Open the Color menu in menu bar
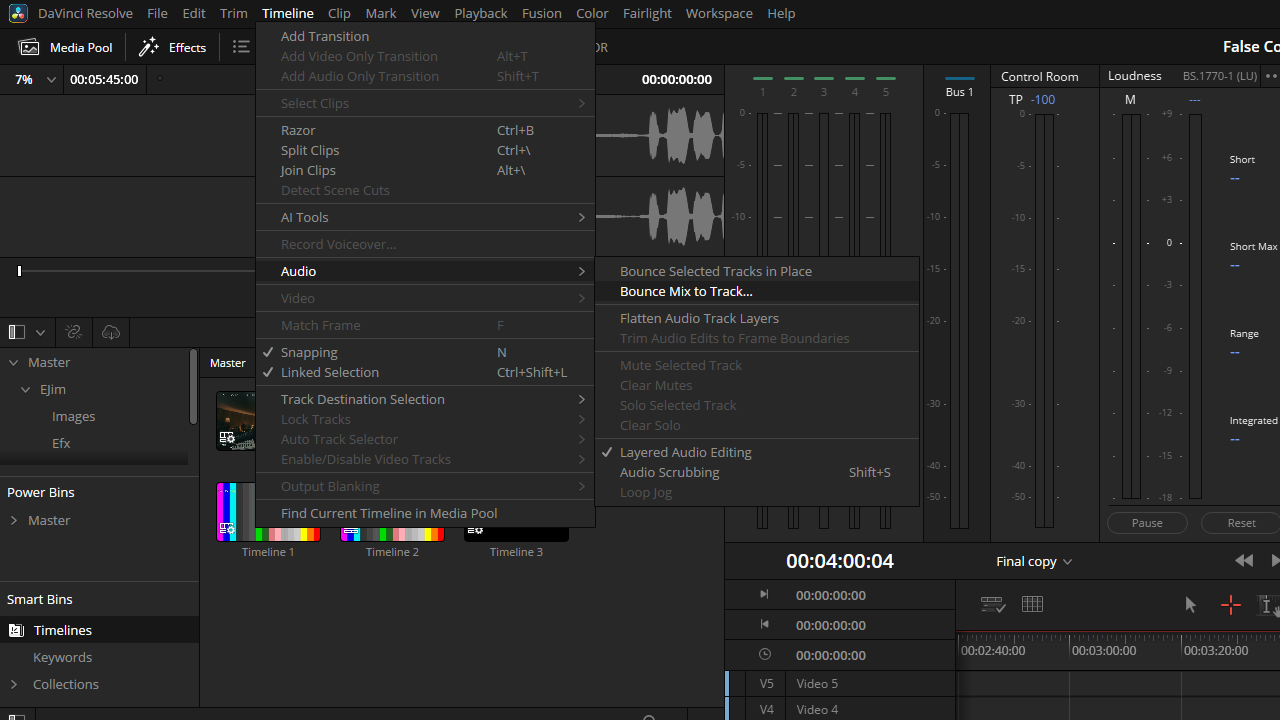Screen dimensions: 1280x720 pos(592,13)
